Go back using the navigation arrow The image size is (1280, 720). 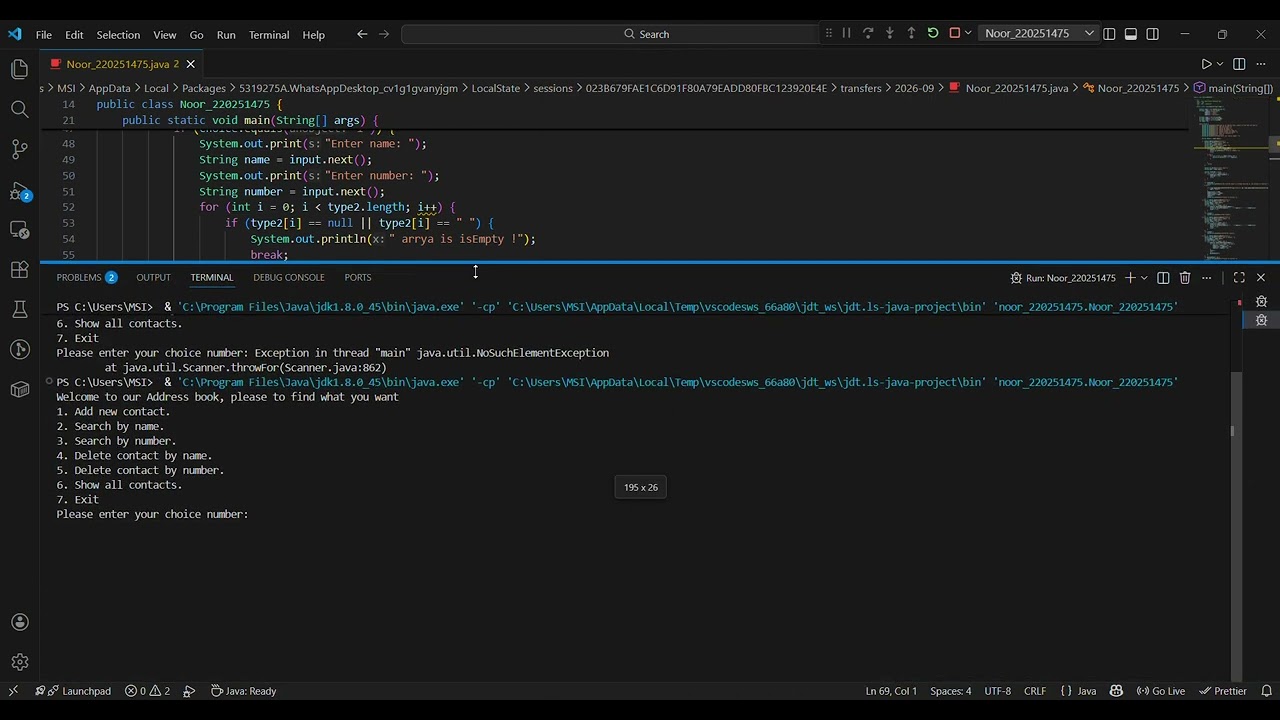(x=362, y=34)
